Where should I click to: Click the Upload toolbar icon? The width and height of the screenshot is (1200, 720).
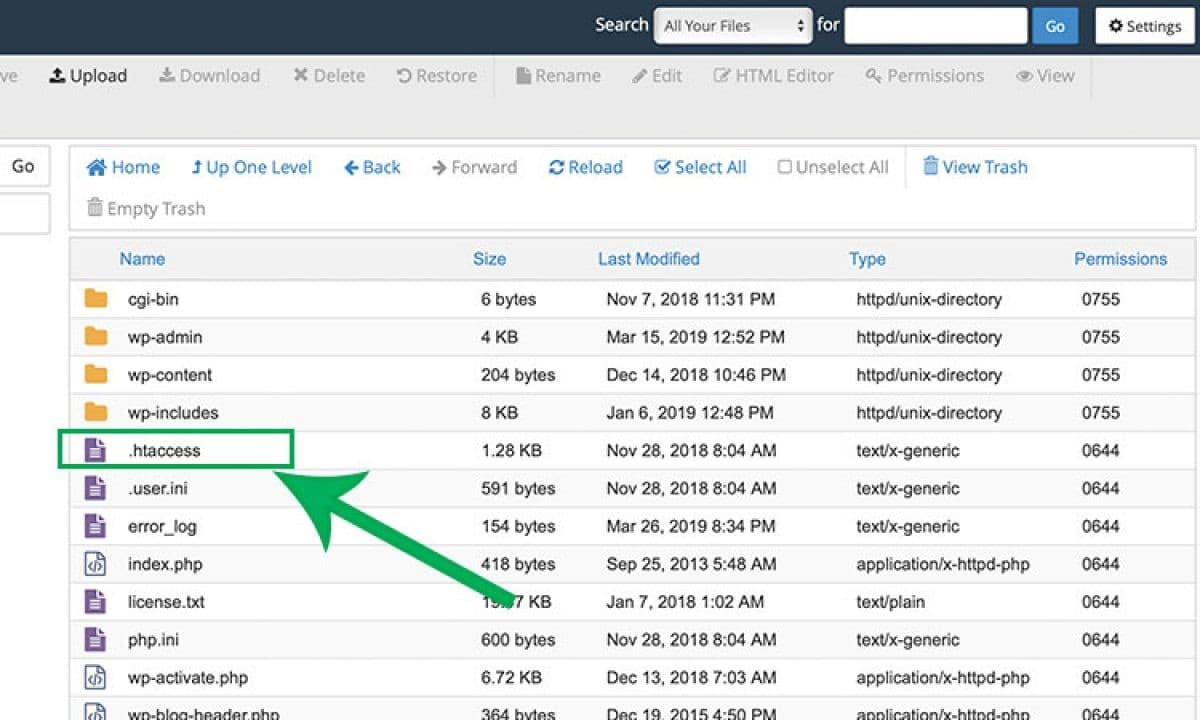tap(57, 76)
